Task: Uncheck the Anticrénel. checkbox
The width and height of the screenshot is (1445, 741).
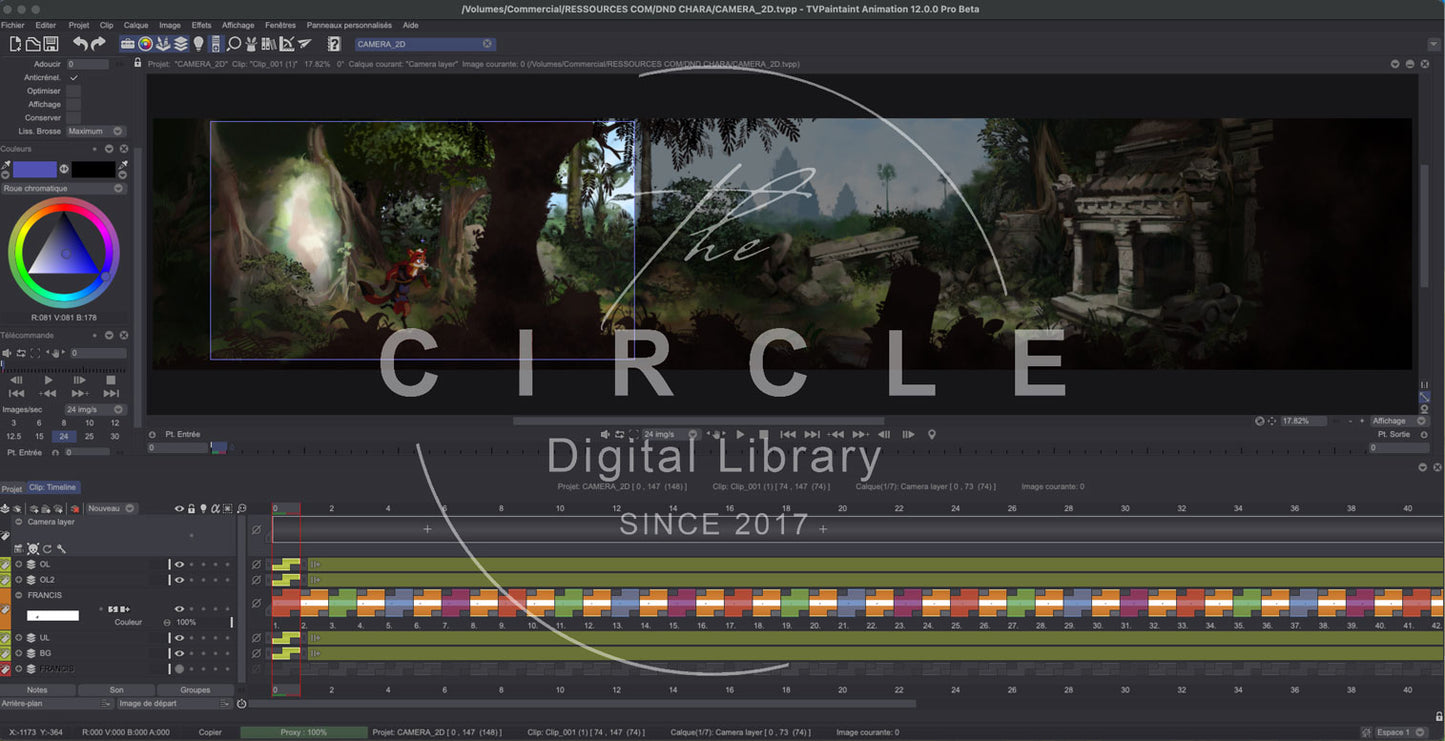Action: [x=73, y=78]
